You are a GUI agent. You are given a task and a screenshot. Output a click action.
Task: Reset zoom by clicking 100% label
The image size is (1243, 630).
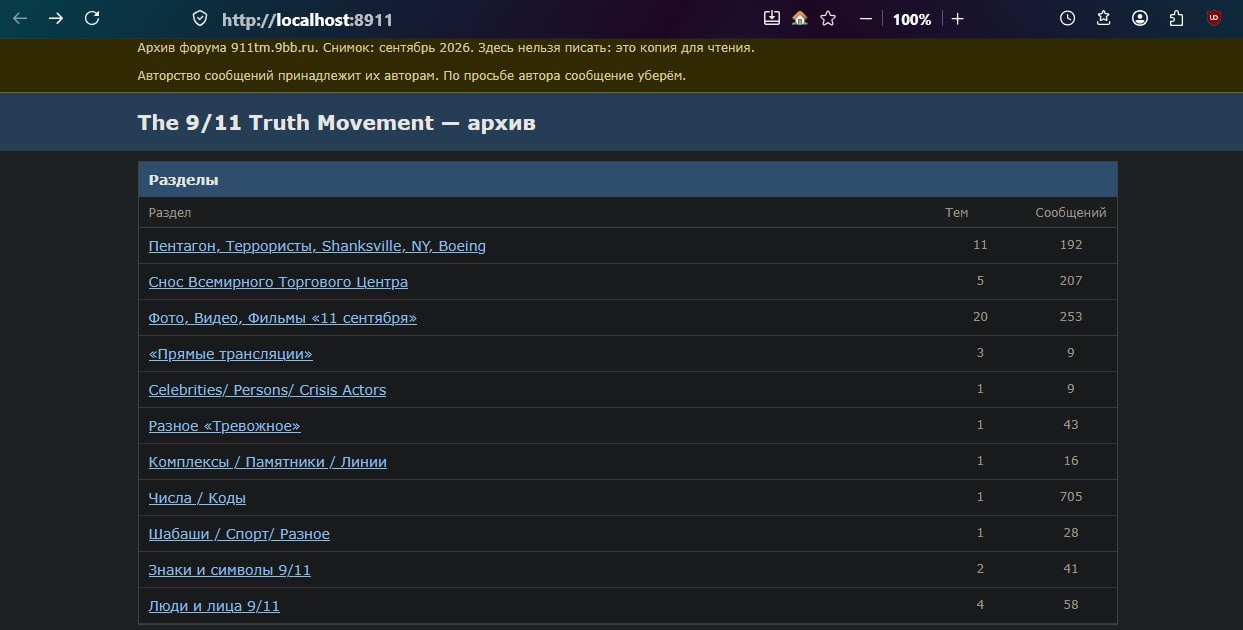pyautogui.click(x=912, y=19)
